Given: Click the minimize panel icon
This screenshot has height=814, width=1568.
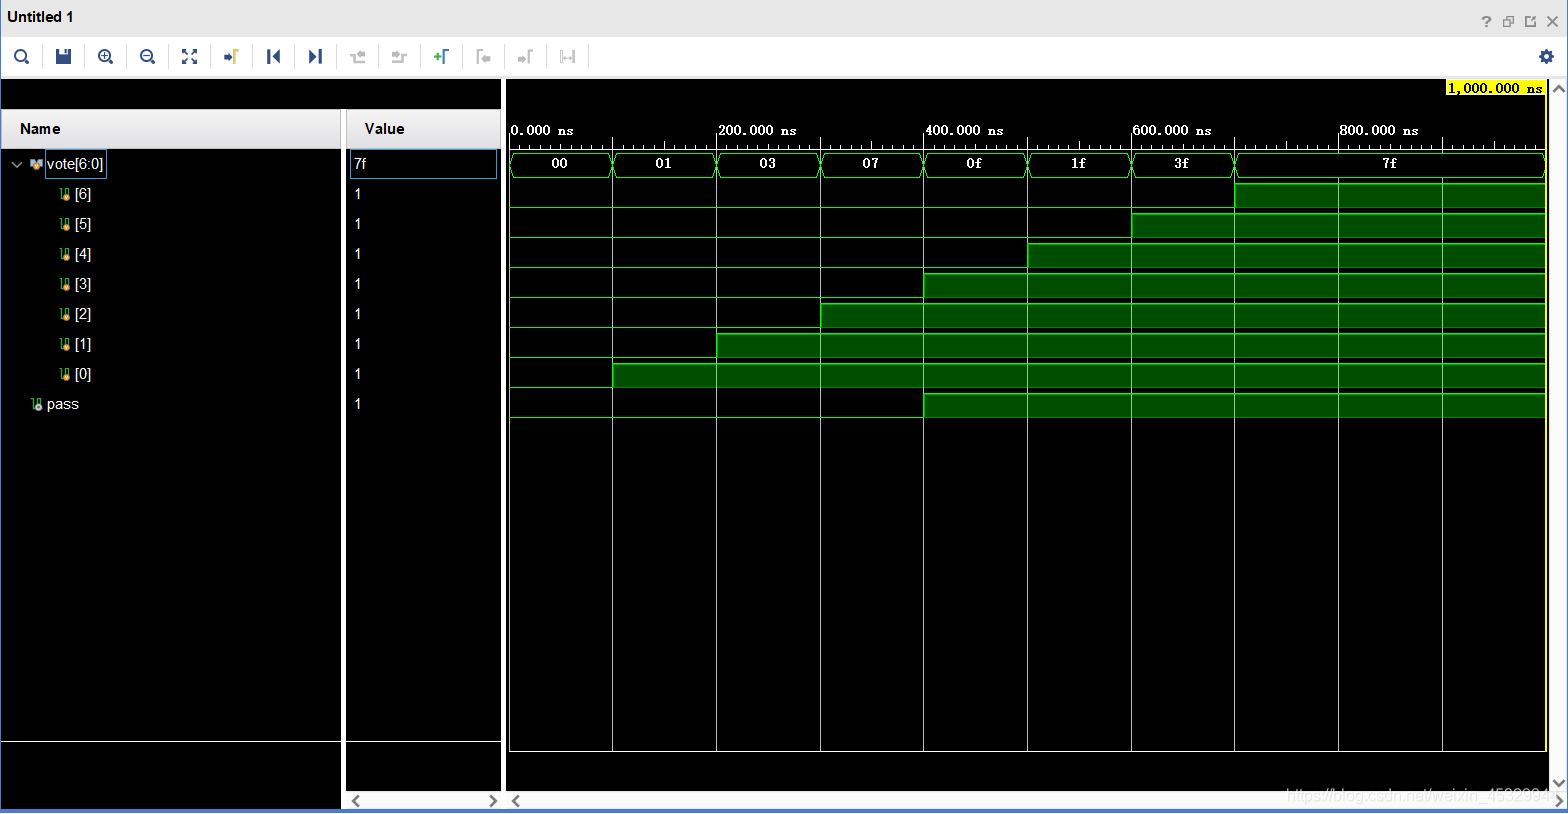Looking at the screenshot, I should (1508, 21).
